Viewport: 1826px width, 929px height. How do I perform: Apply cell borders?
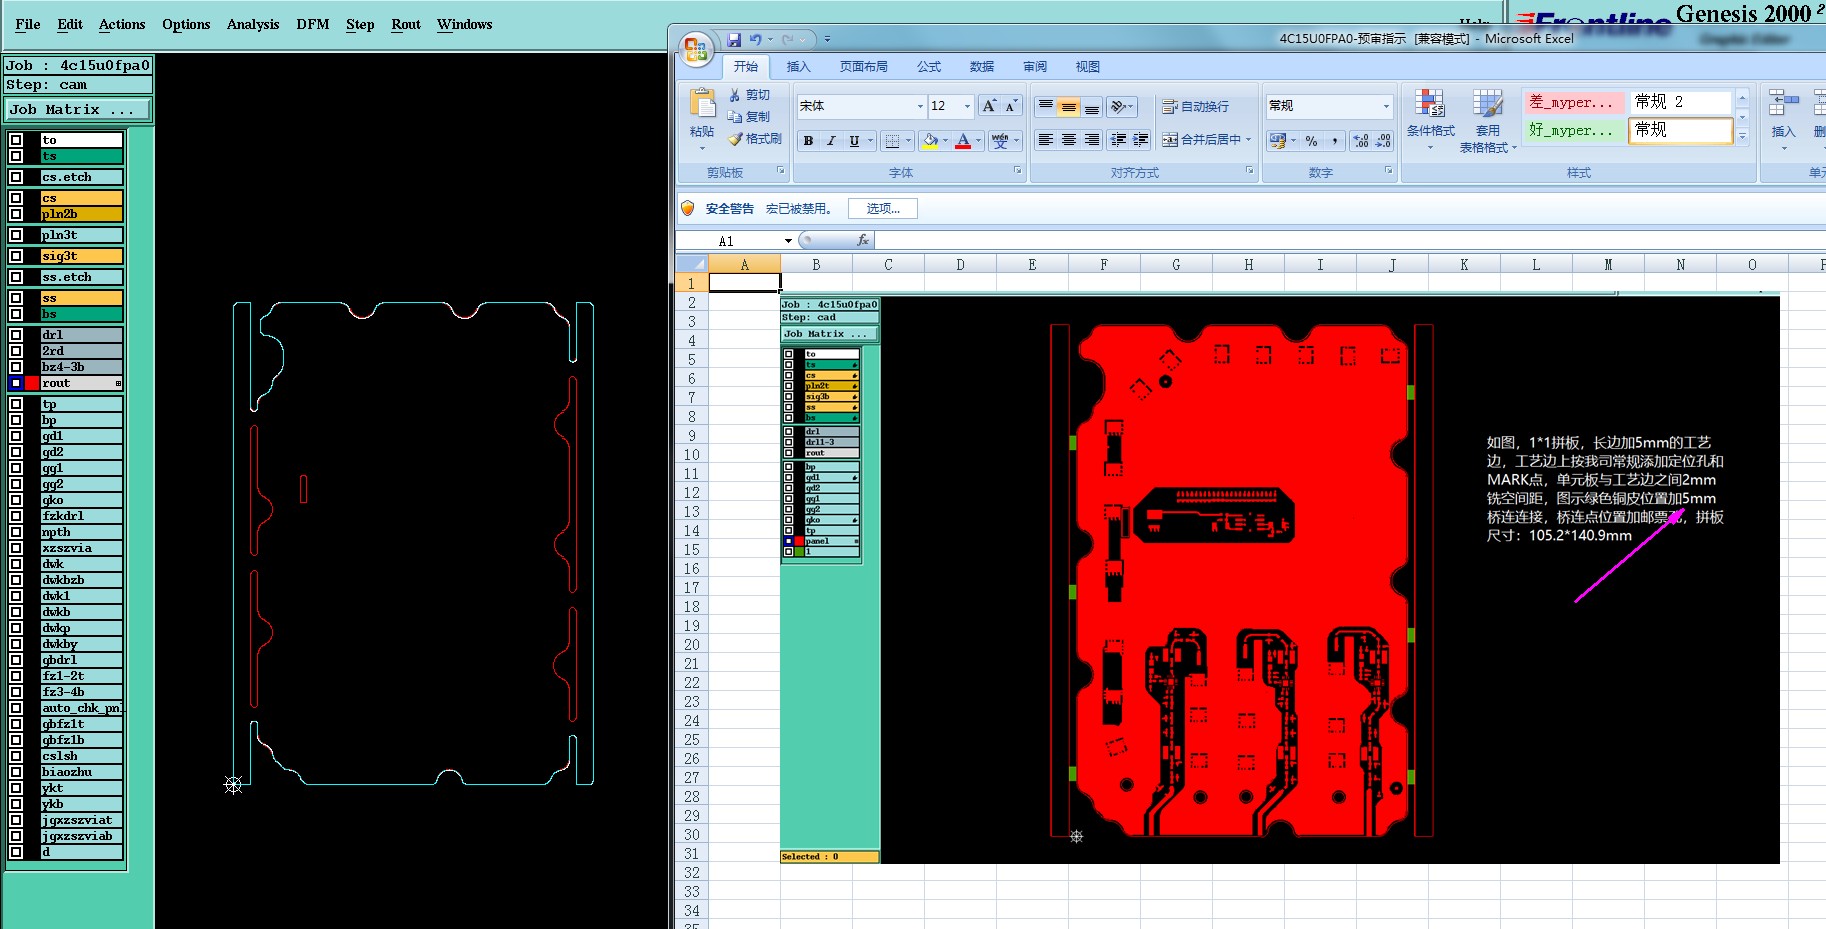pyautogui.click(x=893, y=141)
